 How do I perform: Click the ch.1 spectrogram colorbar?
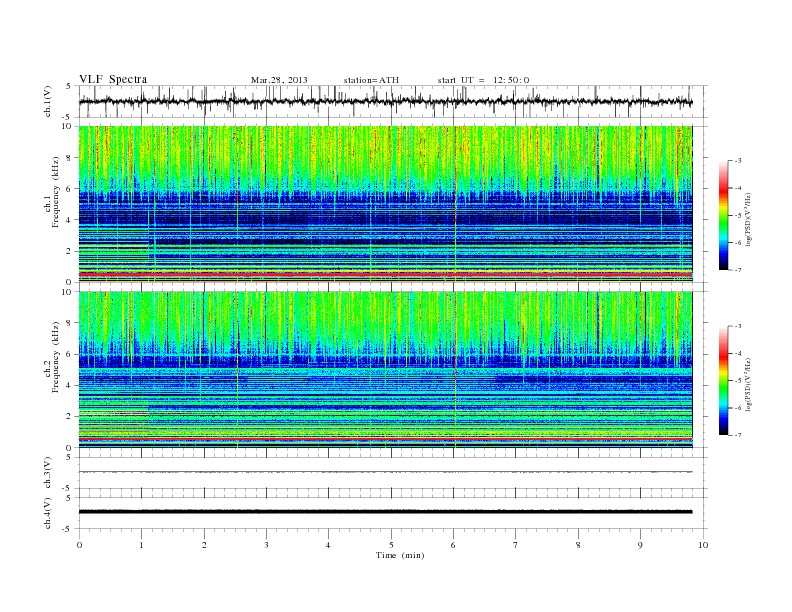[x=723, y=215]
